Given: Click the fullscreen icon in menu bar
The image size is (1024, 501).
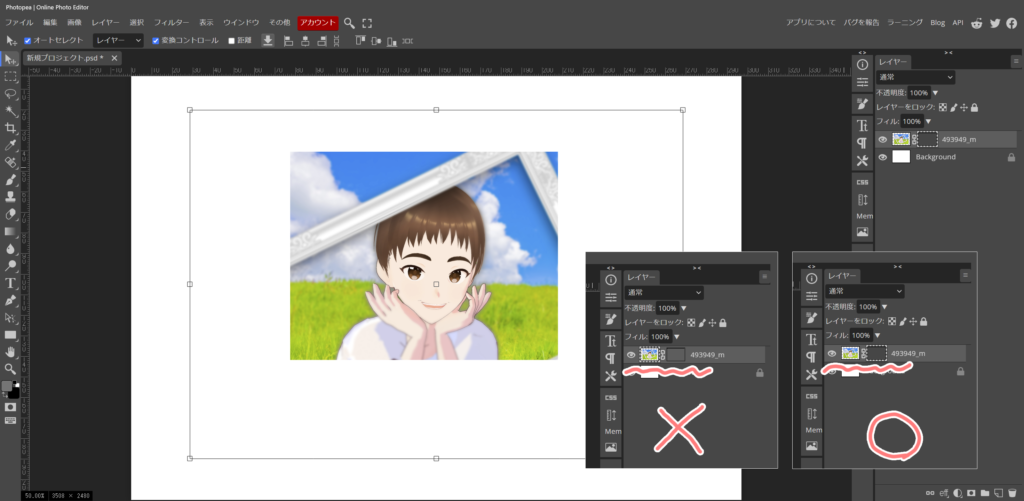Looking at the screenshot, I should tap(367, 22).
